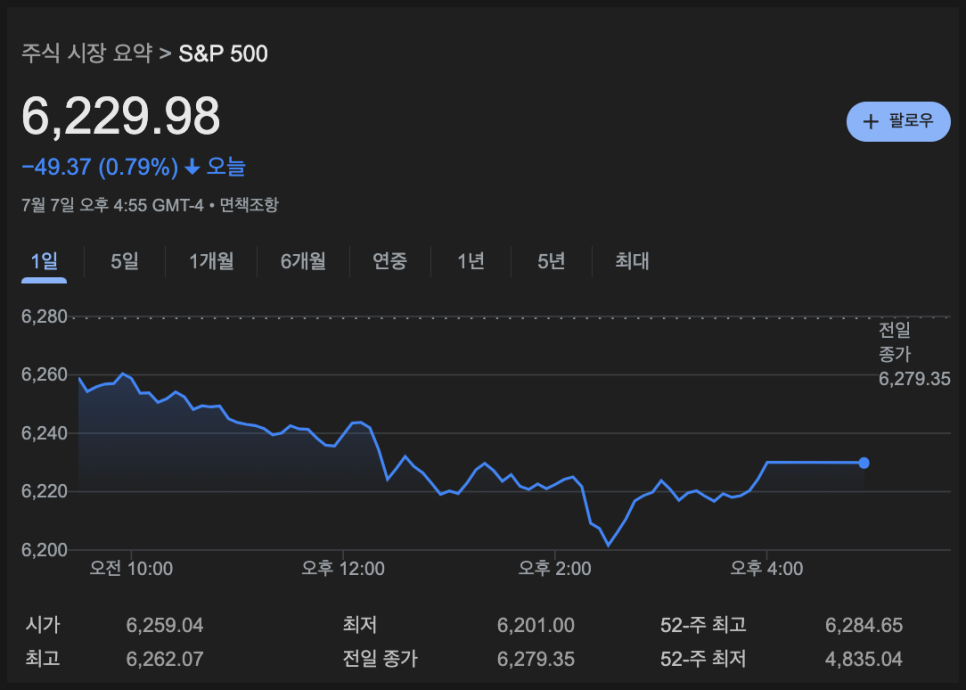
Task: Click the down arrow icon next to 오늘
Action: click(x=192, y=166)
